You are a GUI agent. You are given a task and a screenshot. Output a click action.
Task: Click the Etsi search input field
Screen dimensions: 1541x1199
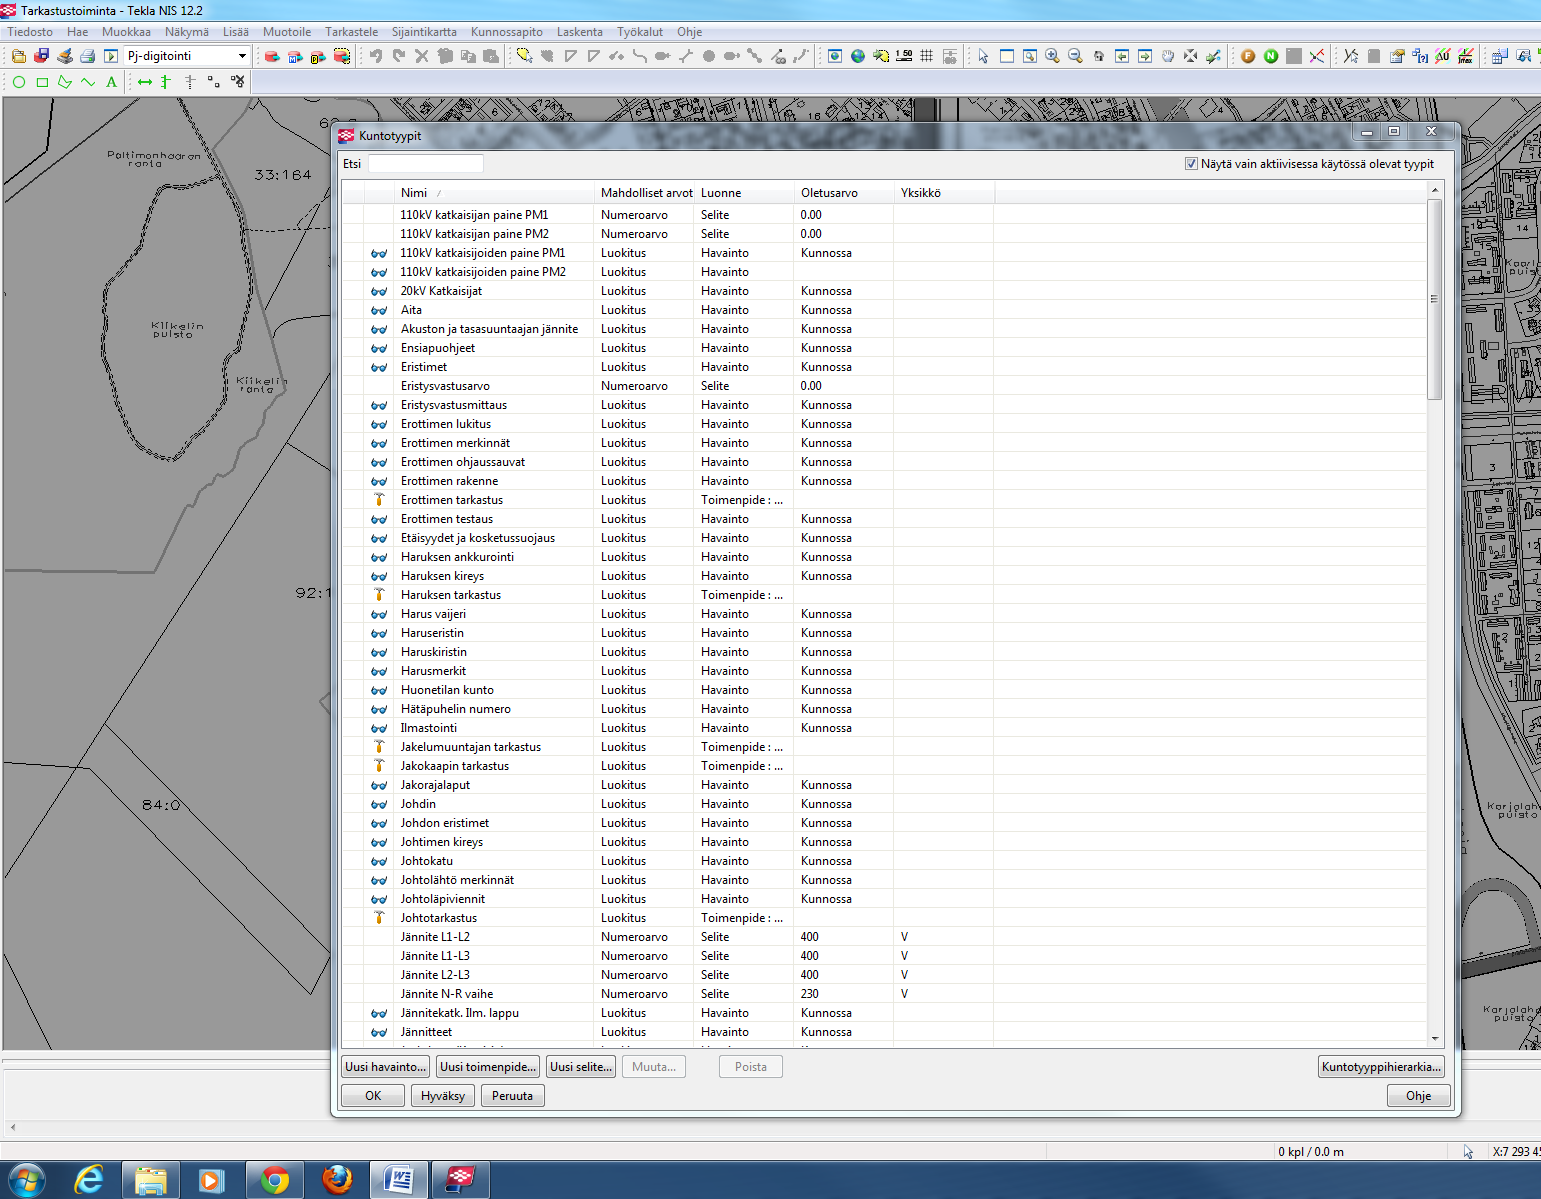pyautogui.click(x=426, y=164)
